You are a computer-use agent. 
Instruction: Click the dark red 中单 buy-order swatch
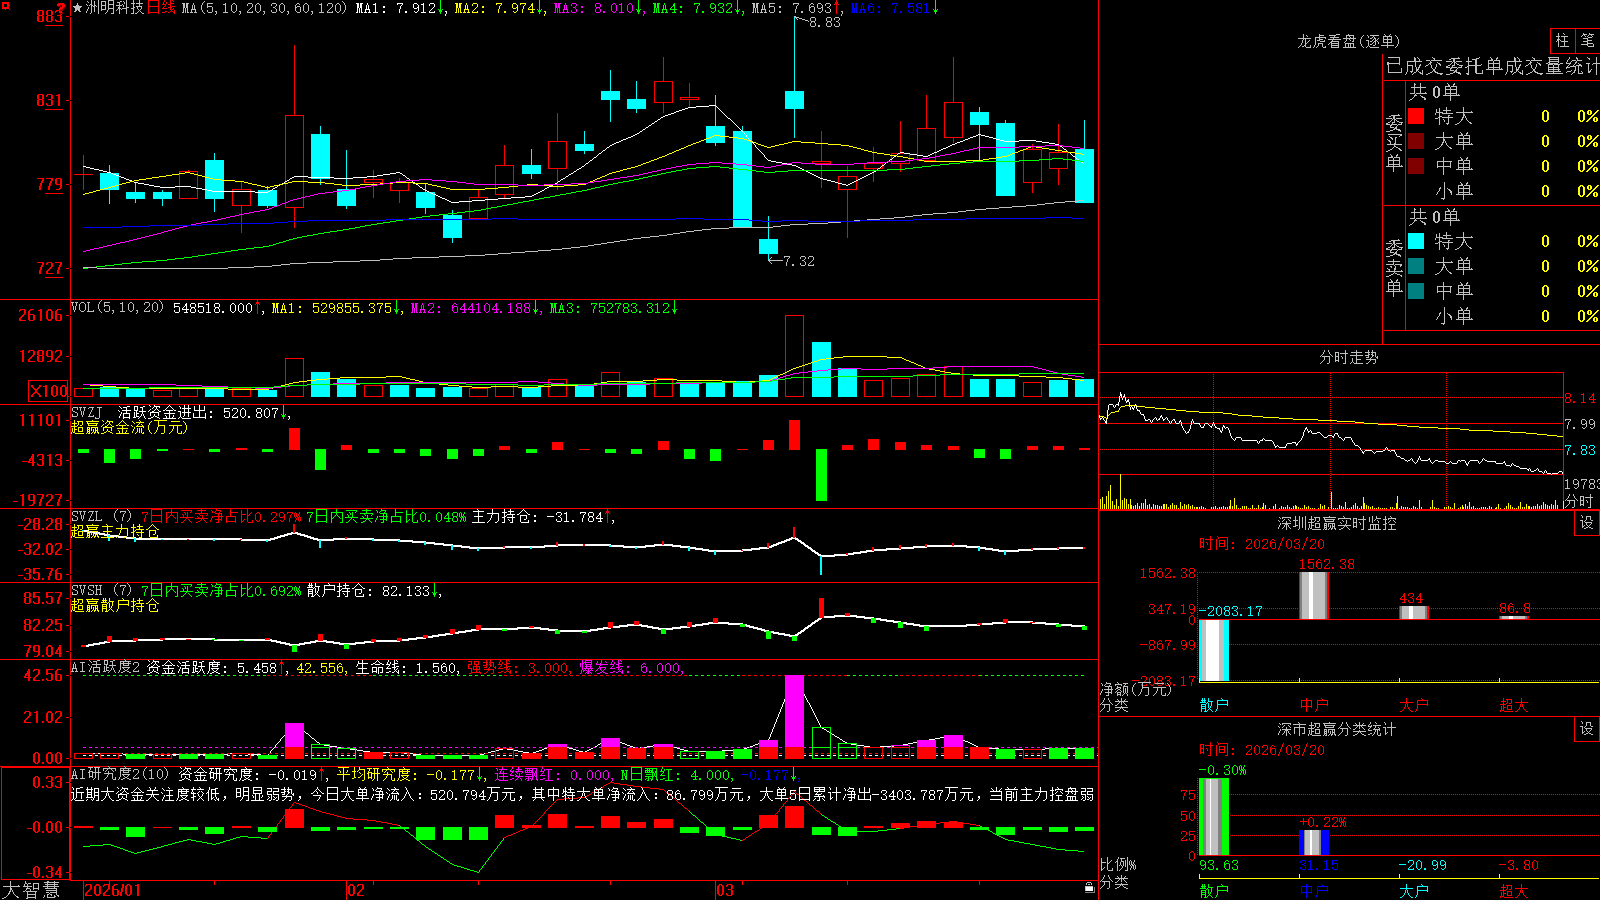click(x=1416, y=166)
